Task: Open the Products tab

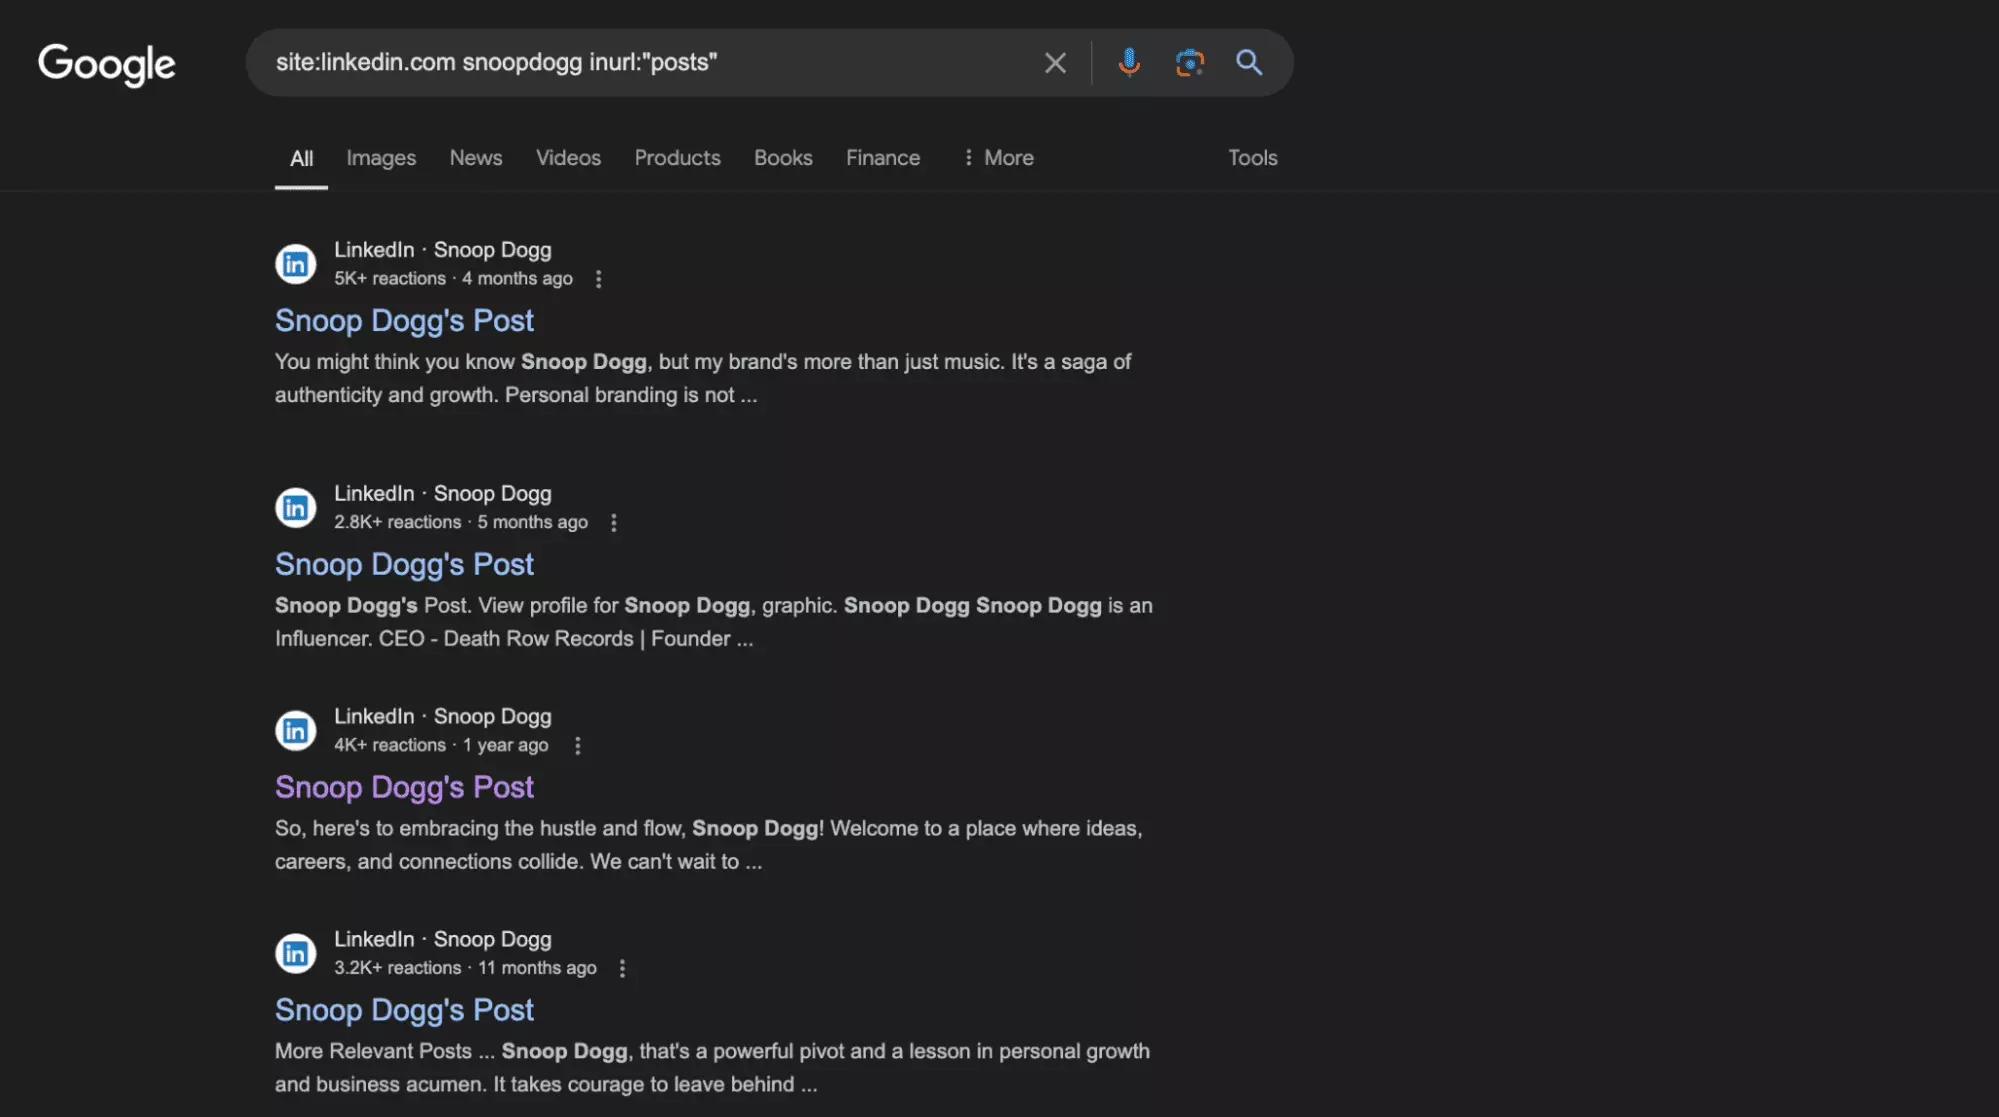Action: 677,158
